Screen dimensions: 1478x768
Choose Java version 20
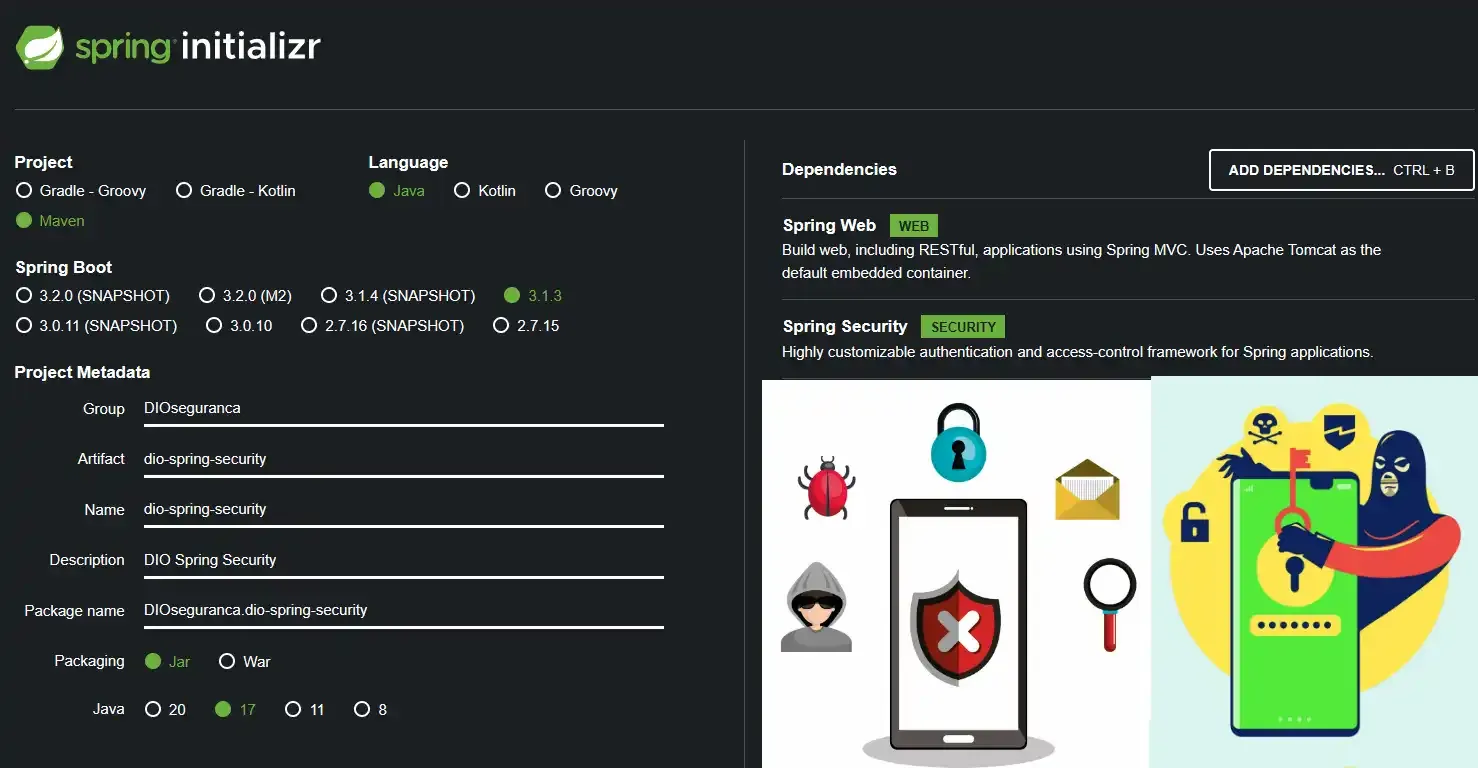click(166, 710)
